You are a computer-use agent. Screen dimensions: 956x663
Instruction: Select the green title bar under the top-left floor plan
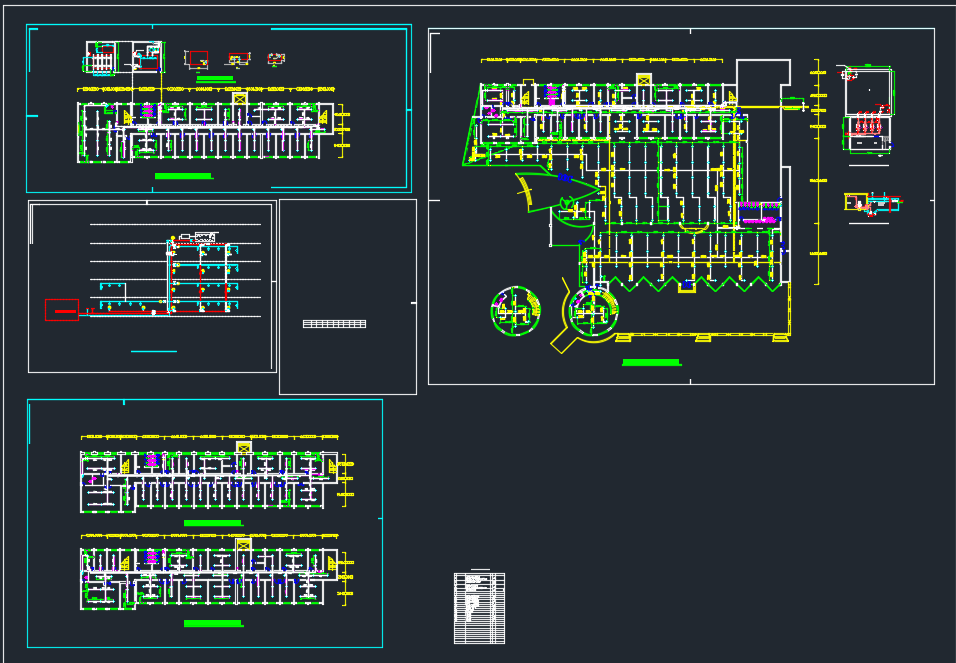tap(184, 176)
